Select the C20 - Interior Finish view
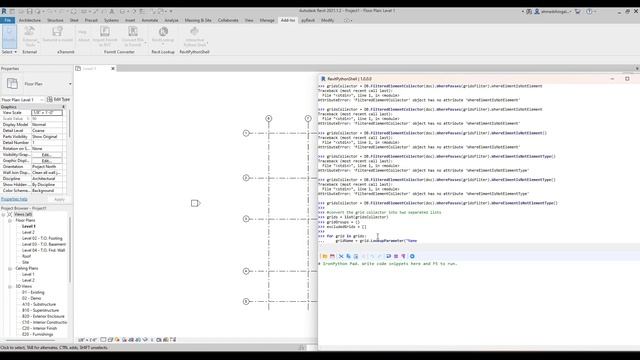The image size is (640, 360). point(40,329)
